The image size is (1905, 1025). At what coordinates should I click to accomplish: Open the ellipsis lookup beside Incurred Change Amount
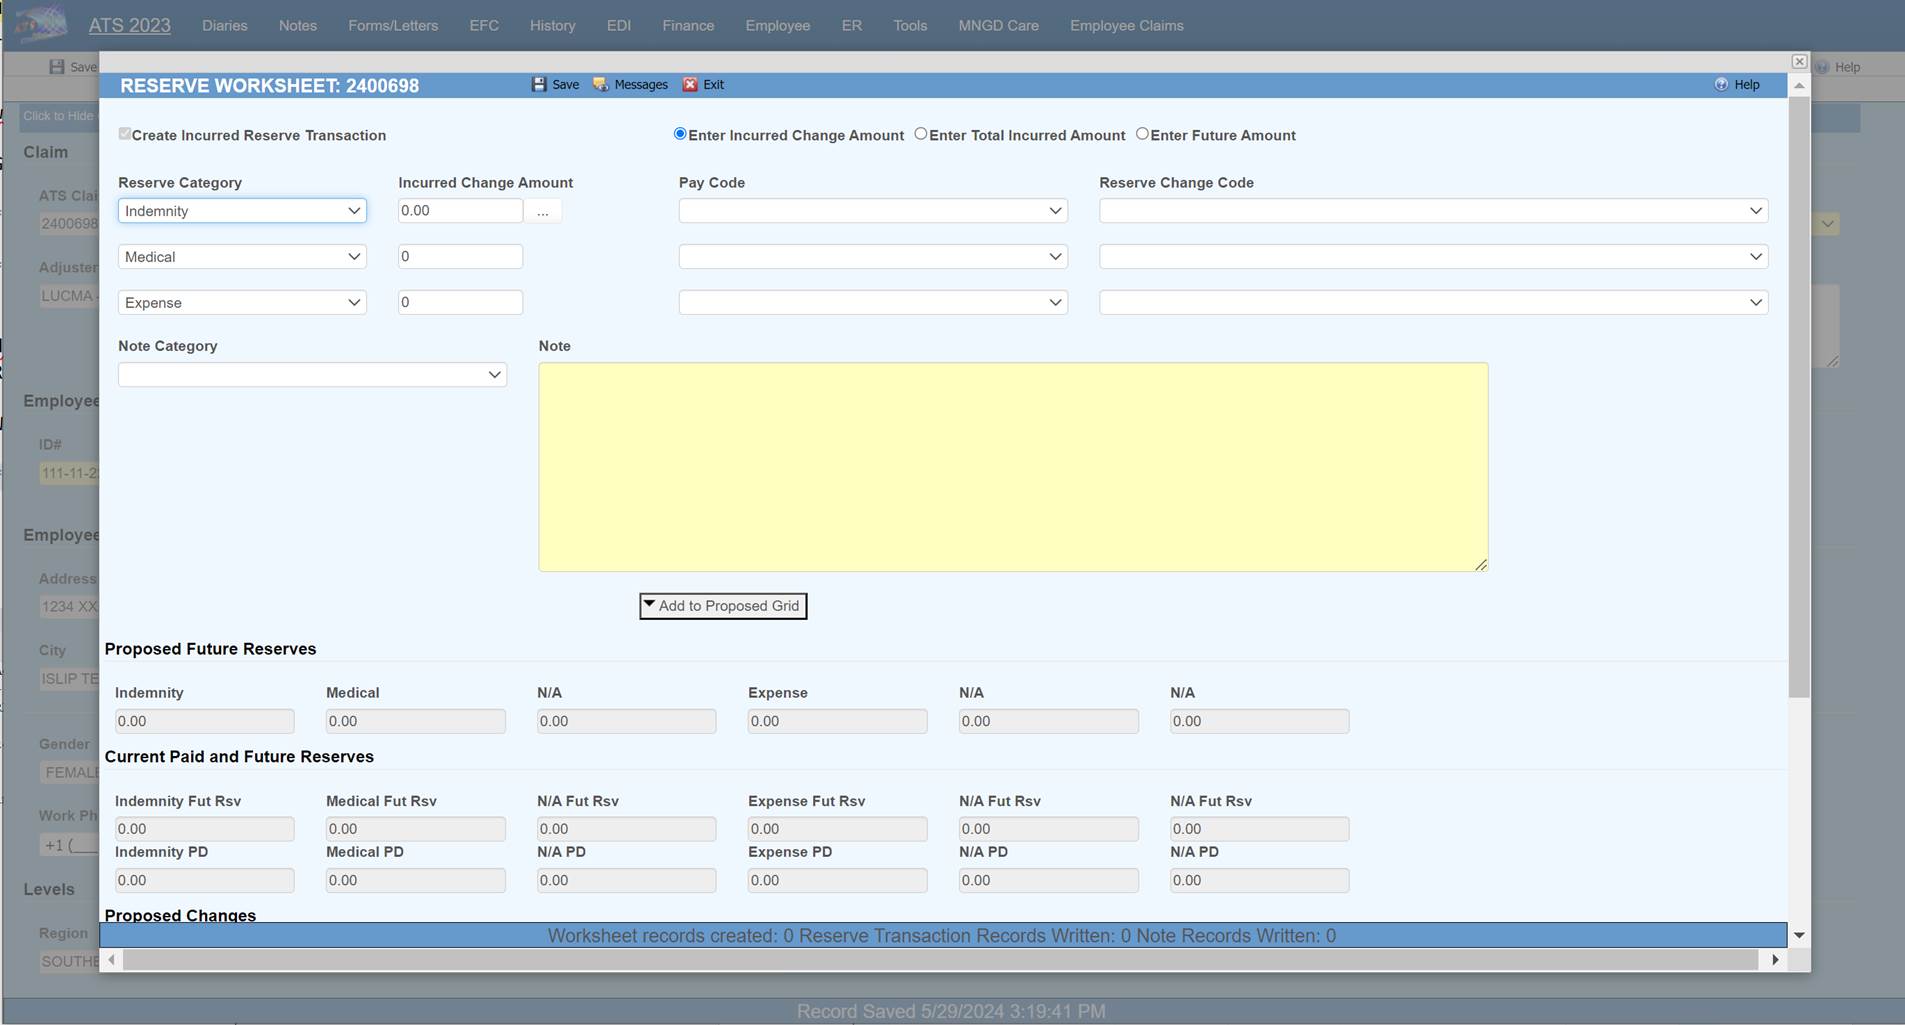543,210
